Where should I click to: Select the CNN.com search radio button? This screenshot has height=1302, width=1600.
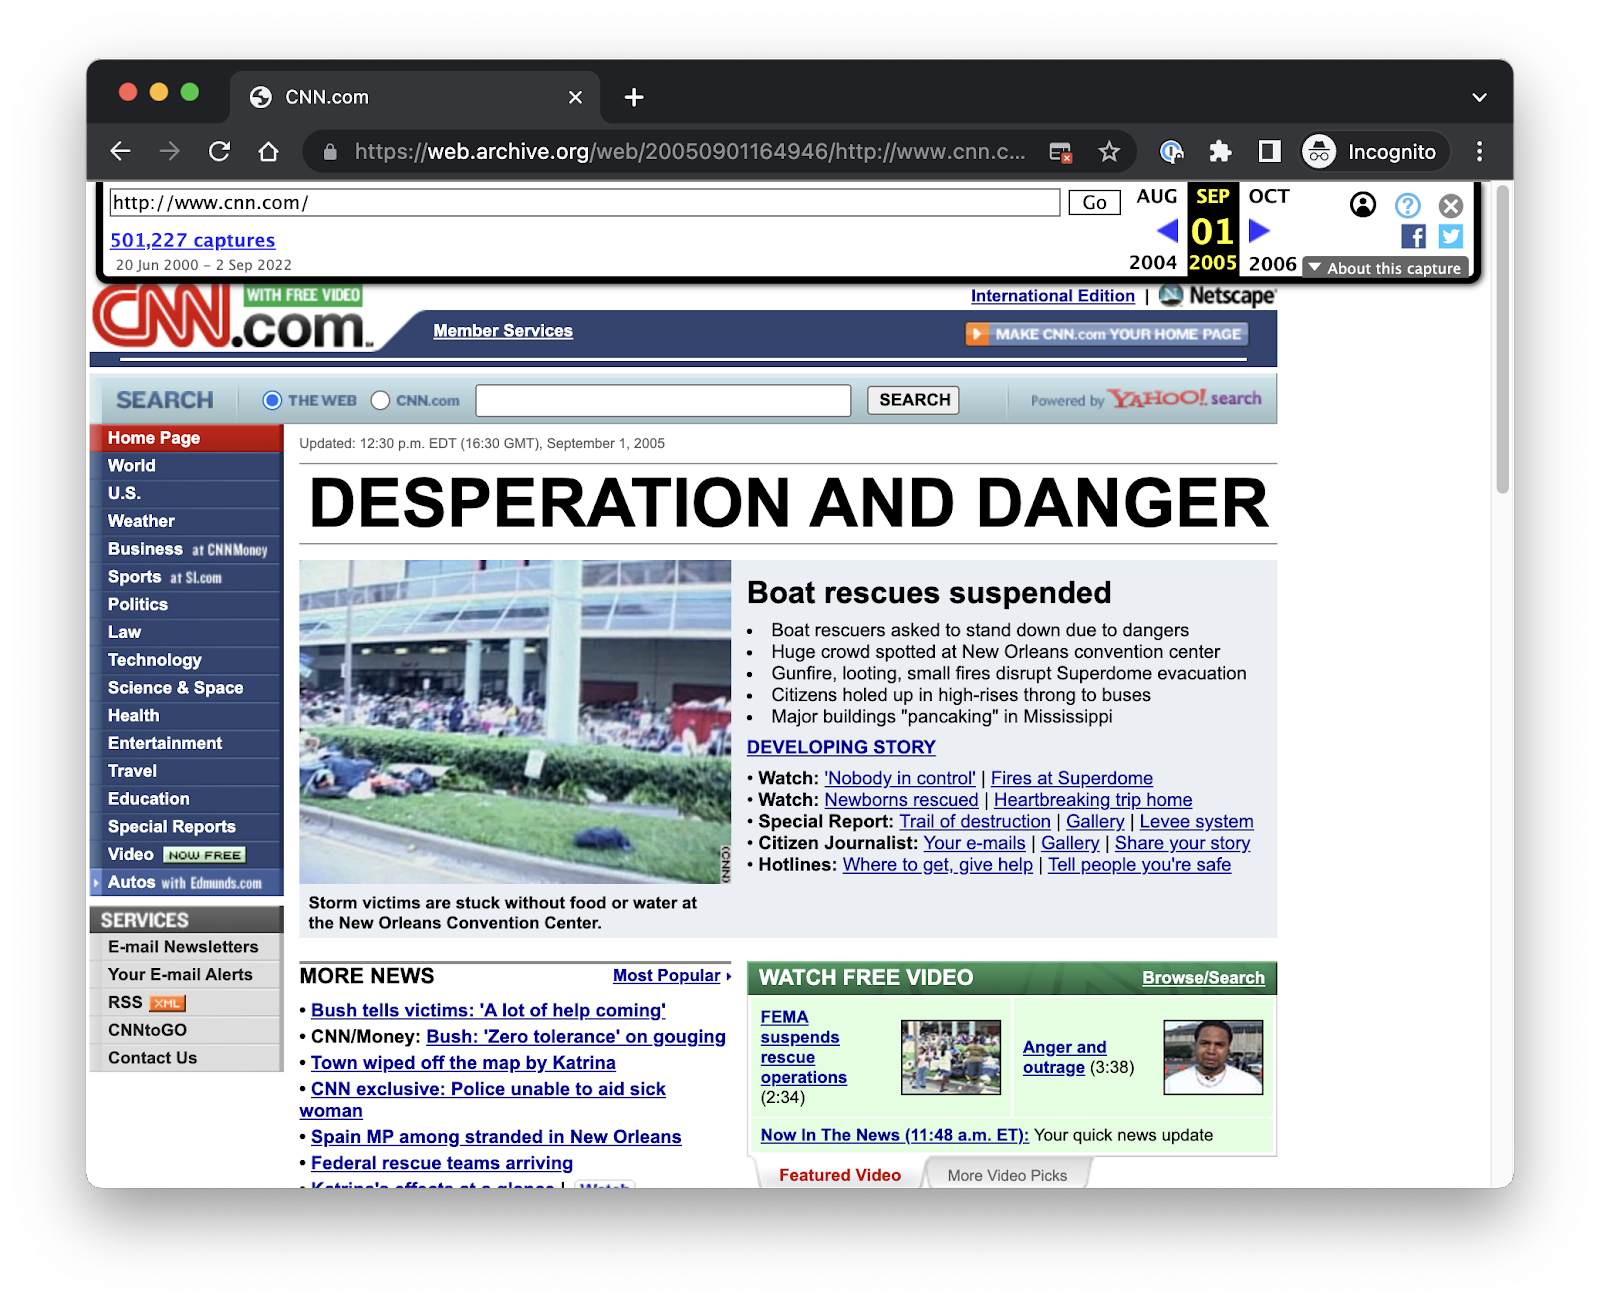click(380, 400)
